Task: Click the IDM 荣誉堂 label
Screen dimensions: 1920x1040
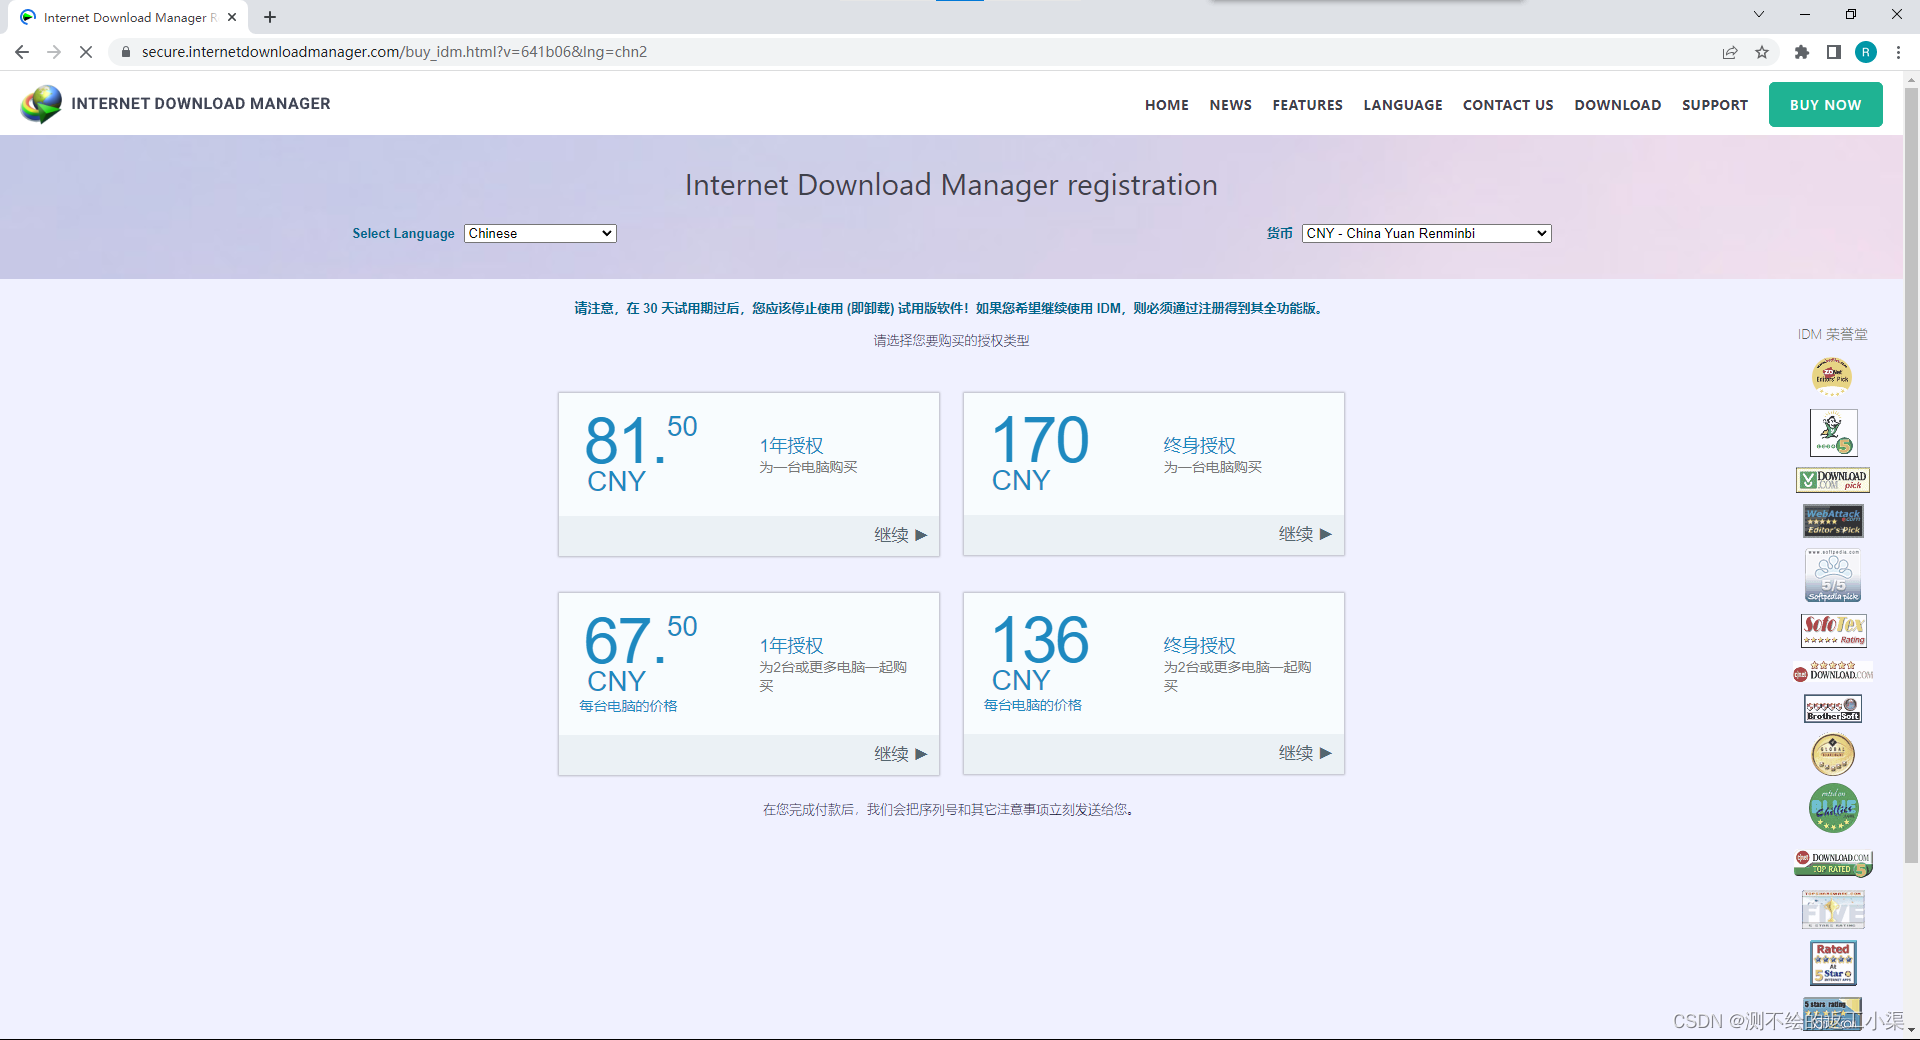Action: tap(1832, 334)
